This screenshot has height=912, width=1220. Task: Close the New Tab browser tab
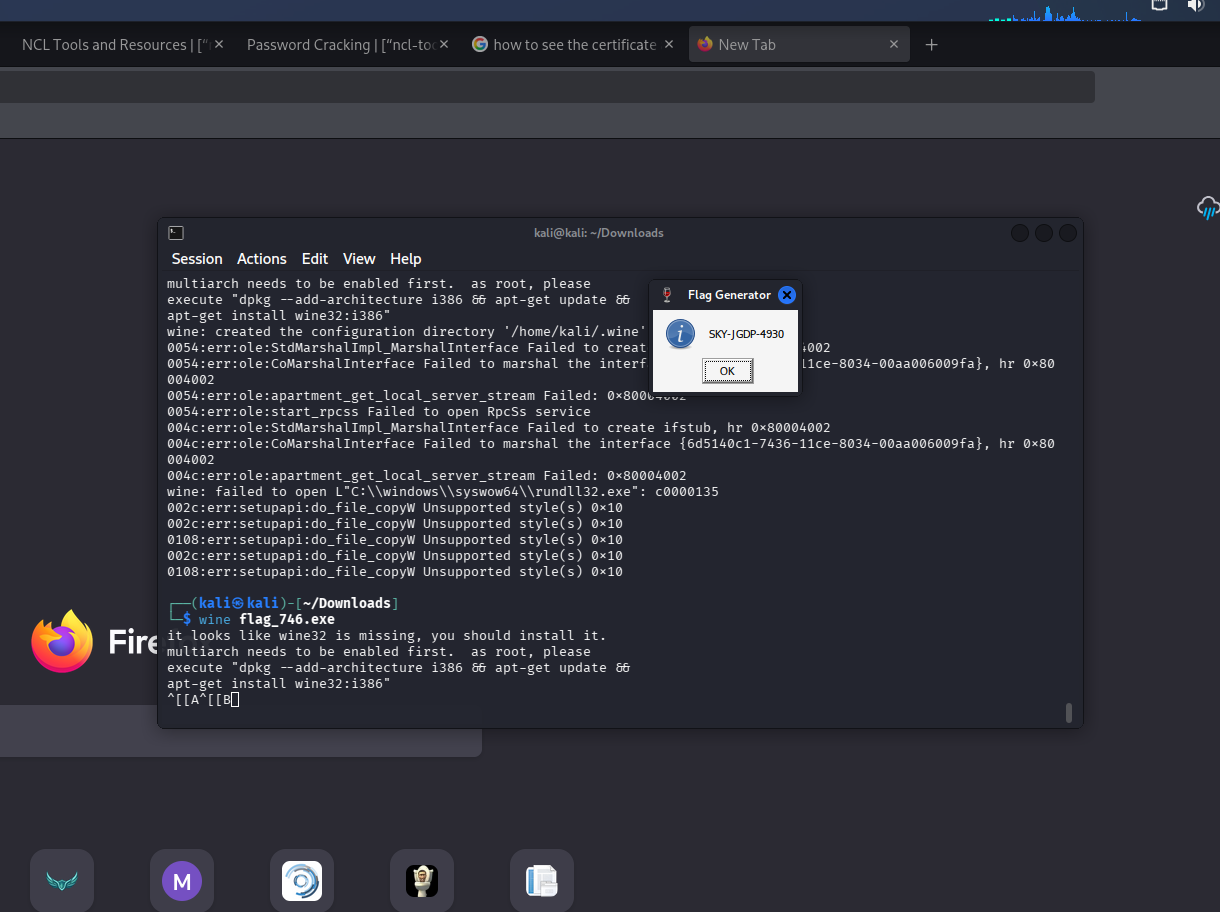(x=895, y=45)
